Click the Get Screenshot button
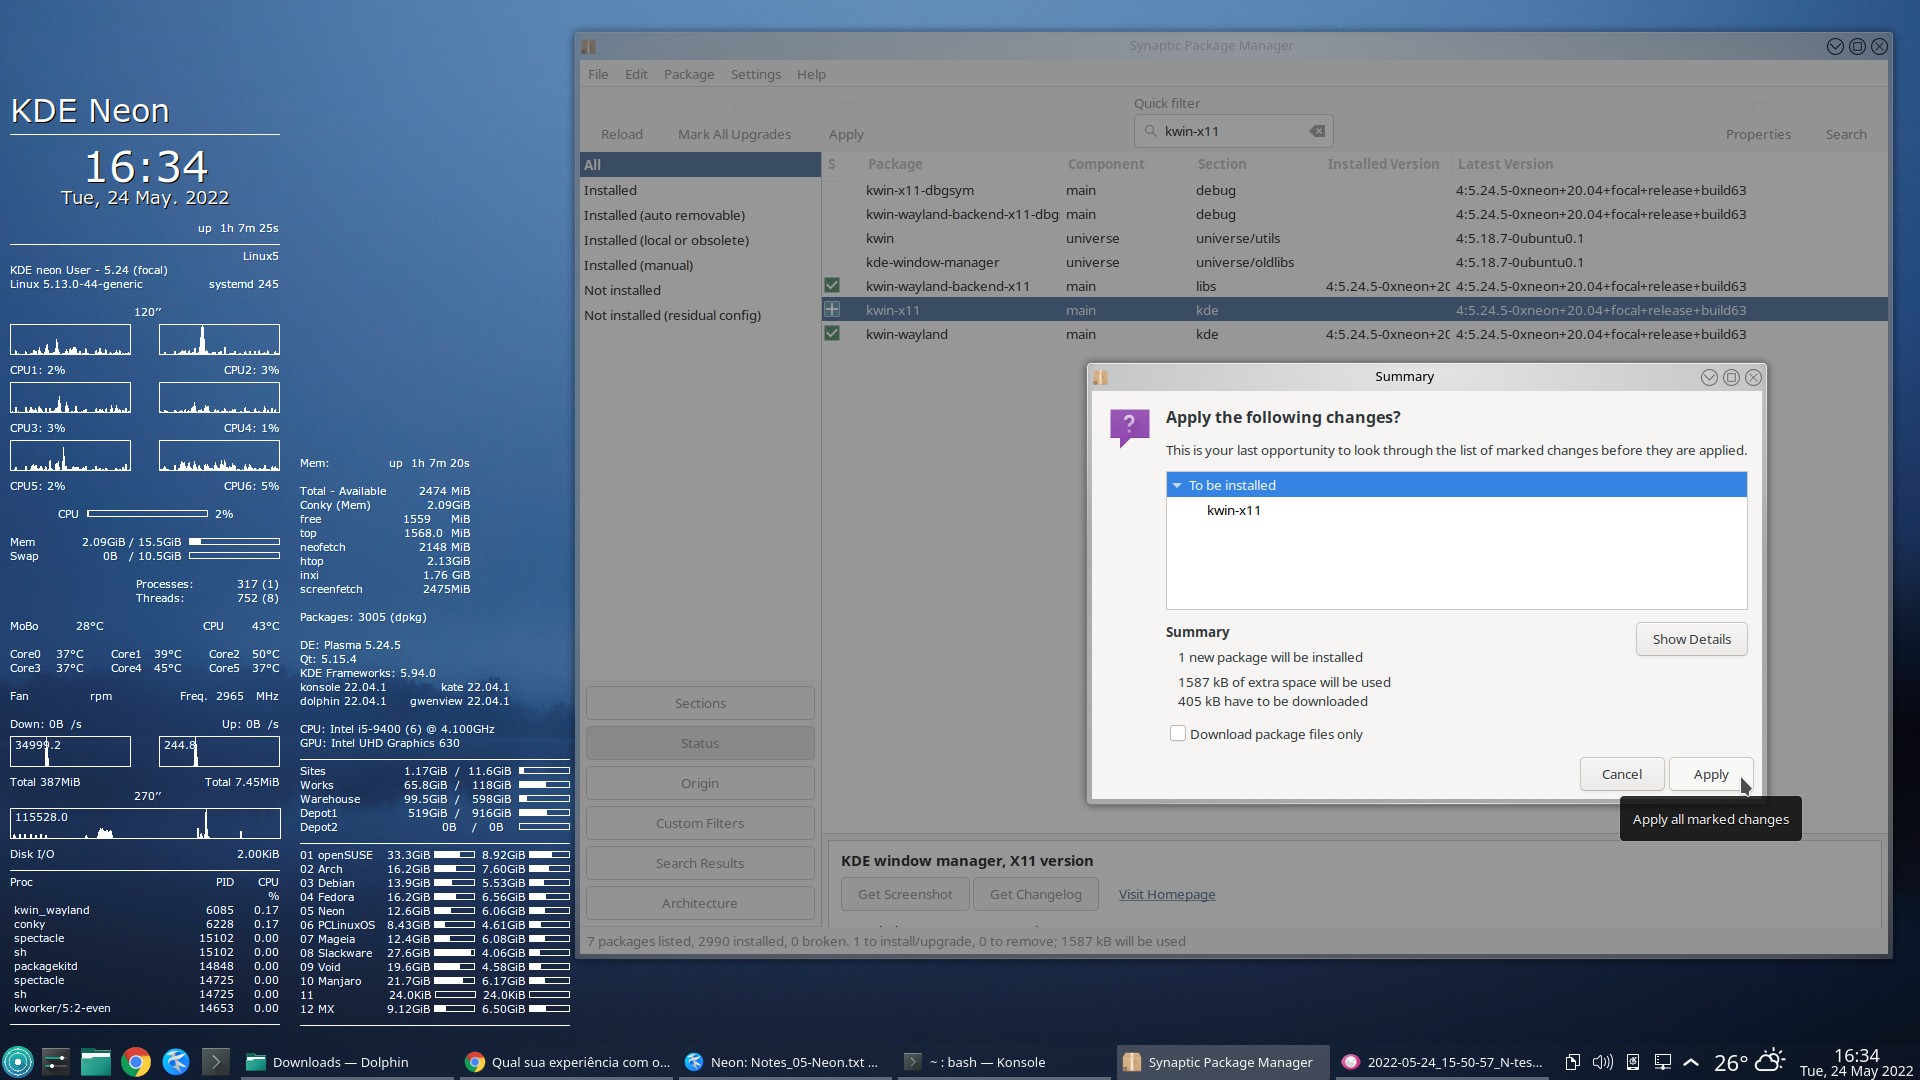This screenshot has width=1920, height=1080. [905, 894]
